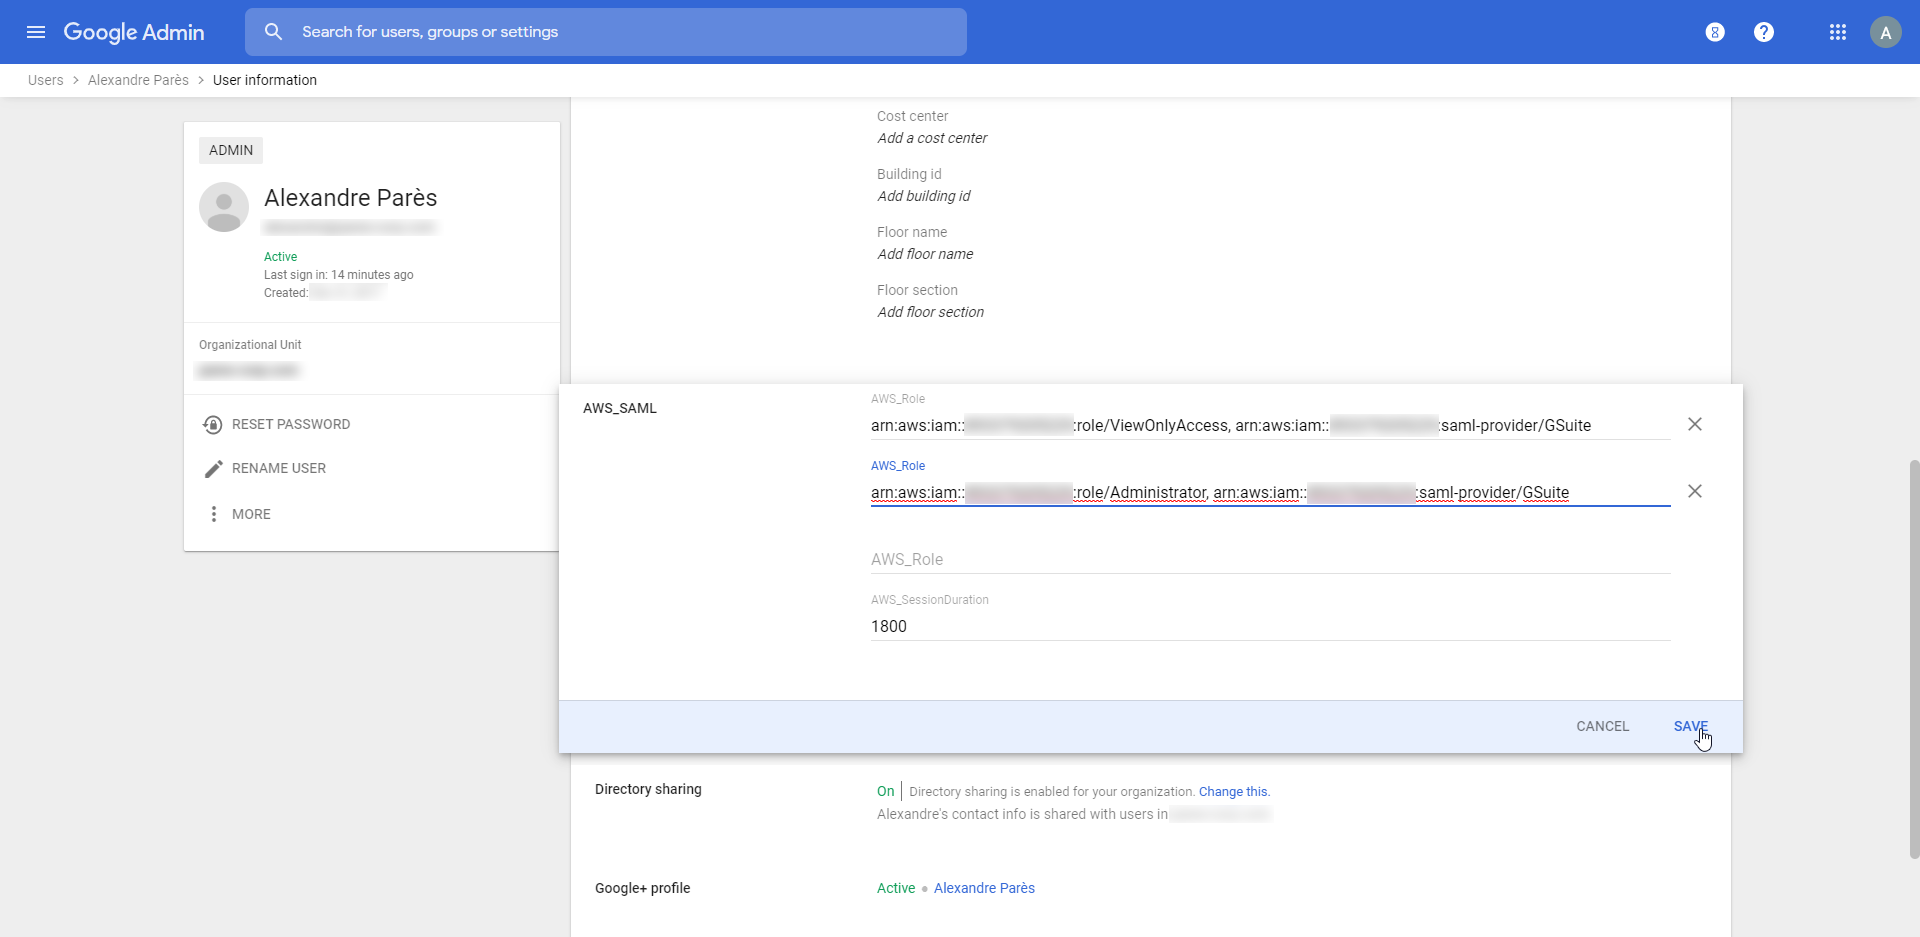Click the 'Change this.' link
This screenshot has height=937, width=1920.
tap(1234, 791)
